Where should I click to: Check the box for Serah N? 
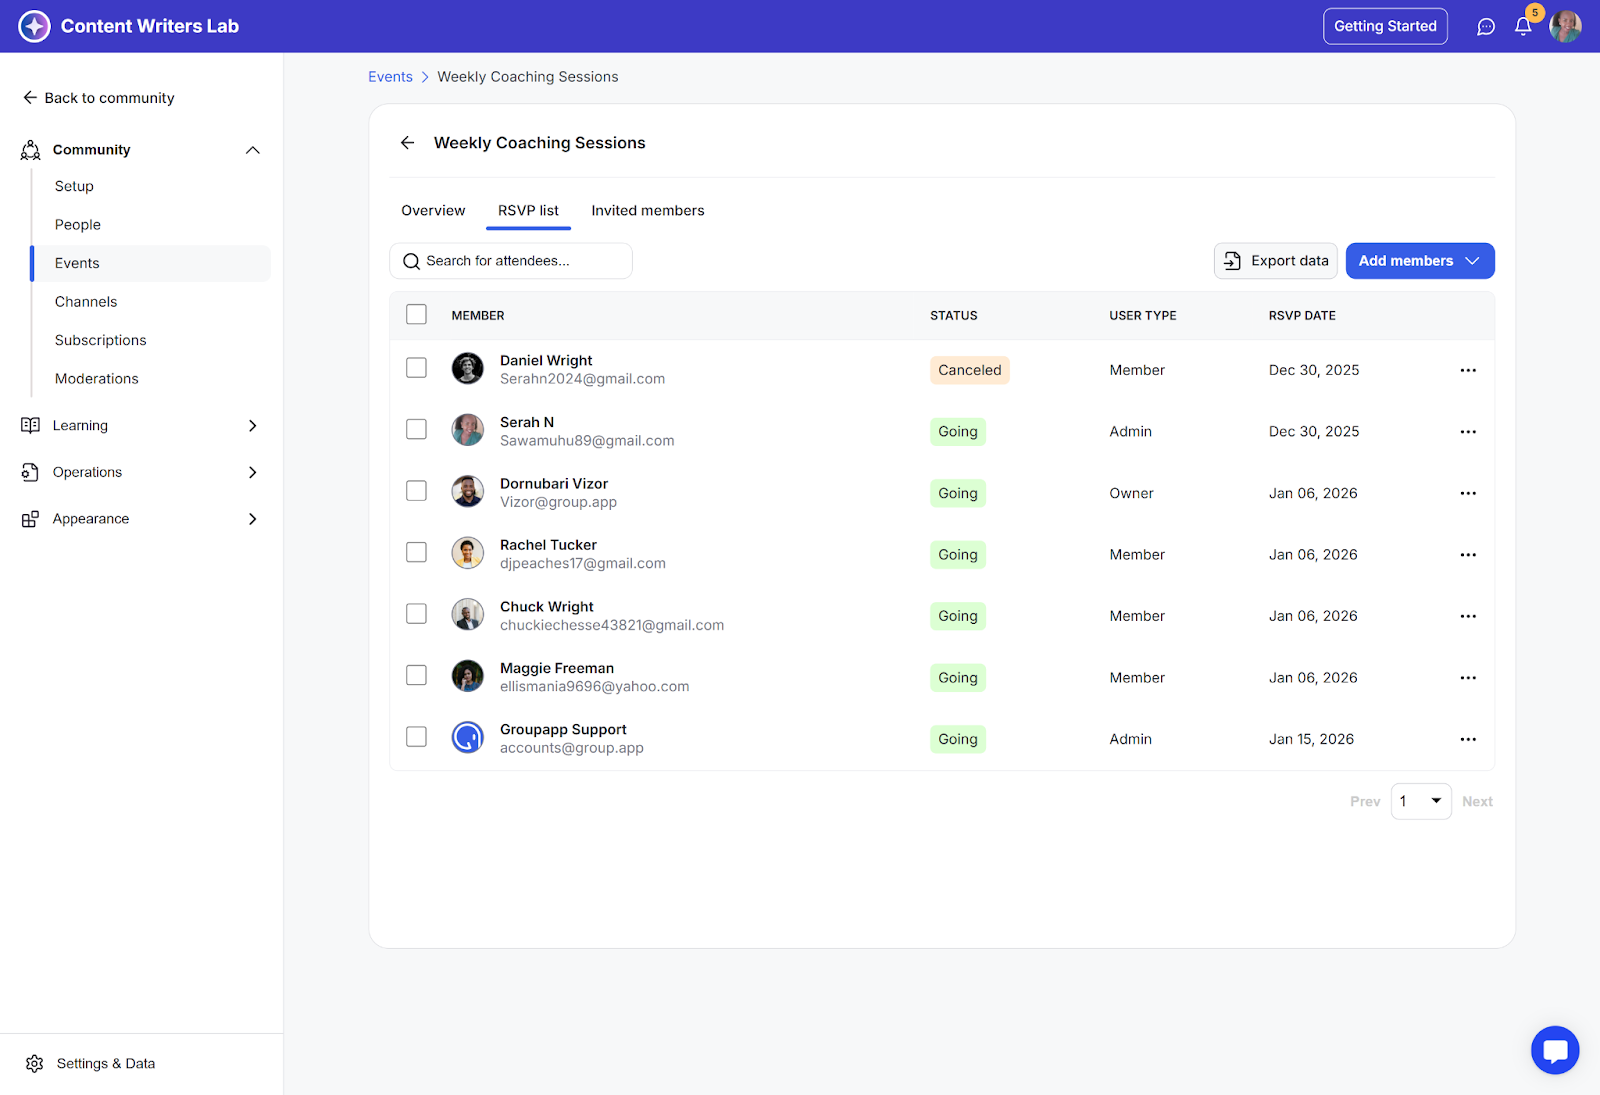tap(417, 430)
